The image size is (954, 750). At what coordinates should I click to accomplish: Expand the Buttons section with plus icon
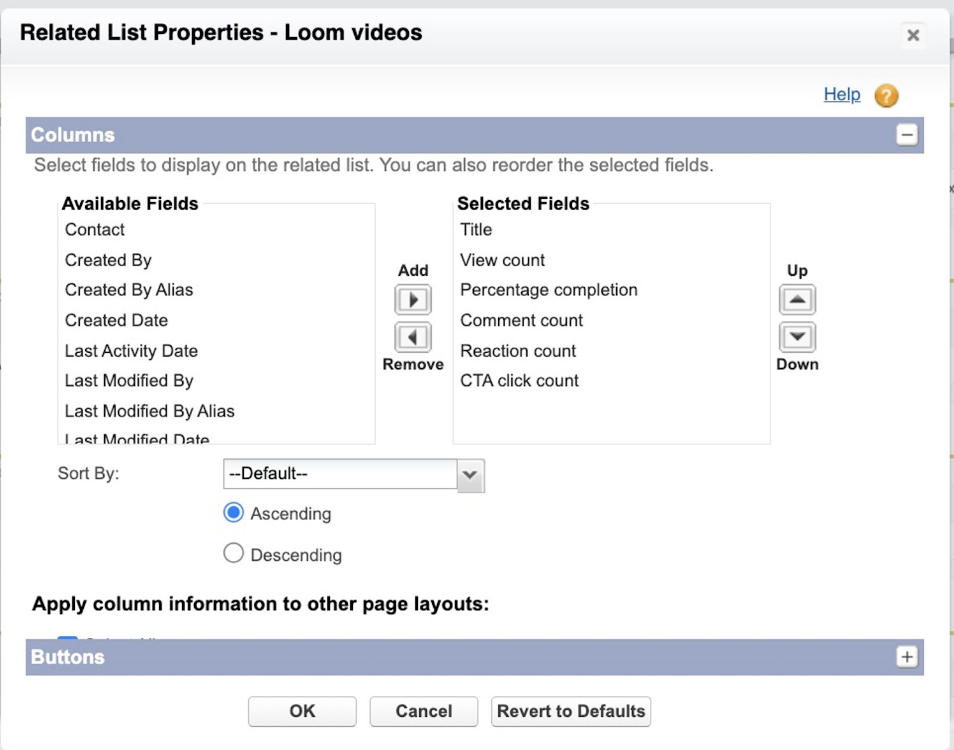[907, 657]
